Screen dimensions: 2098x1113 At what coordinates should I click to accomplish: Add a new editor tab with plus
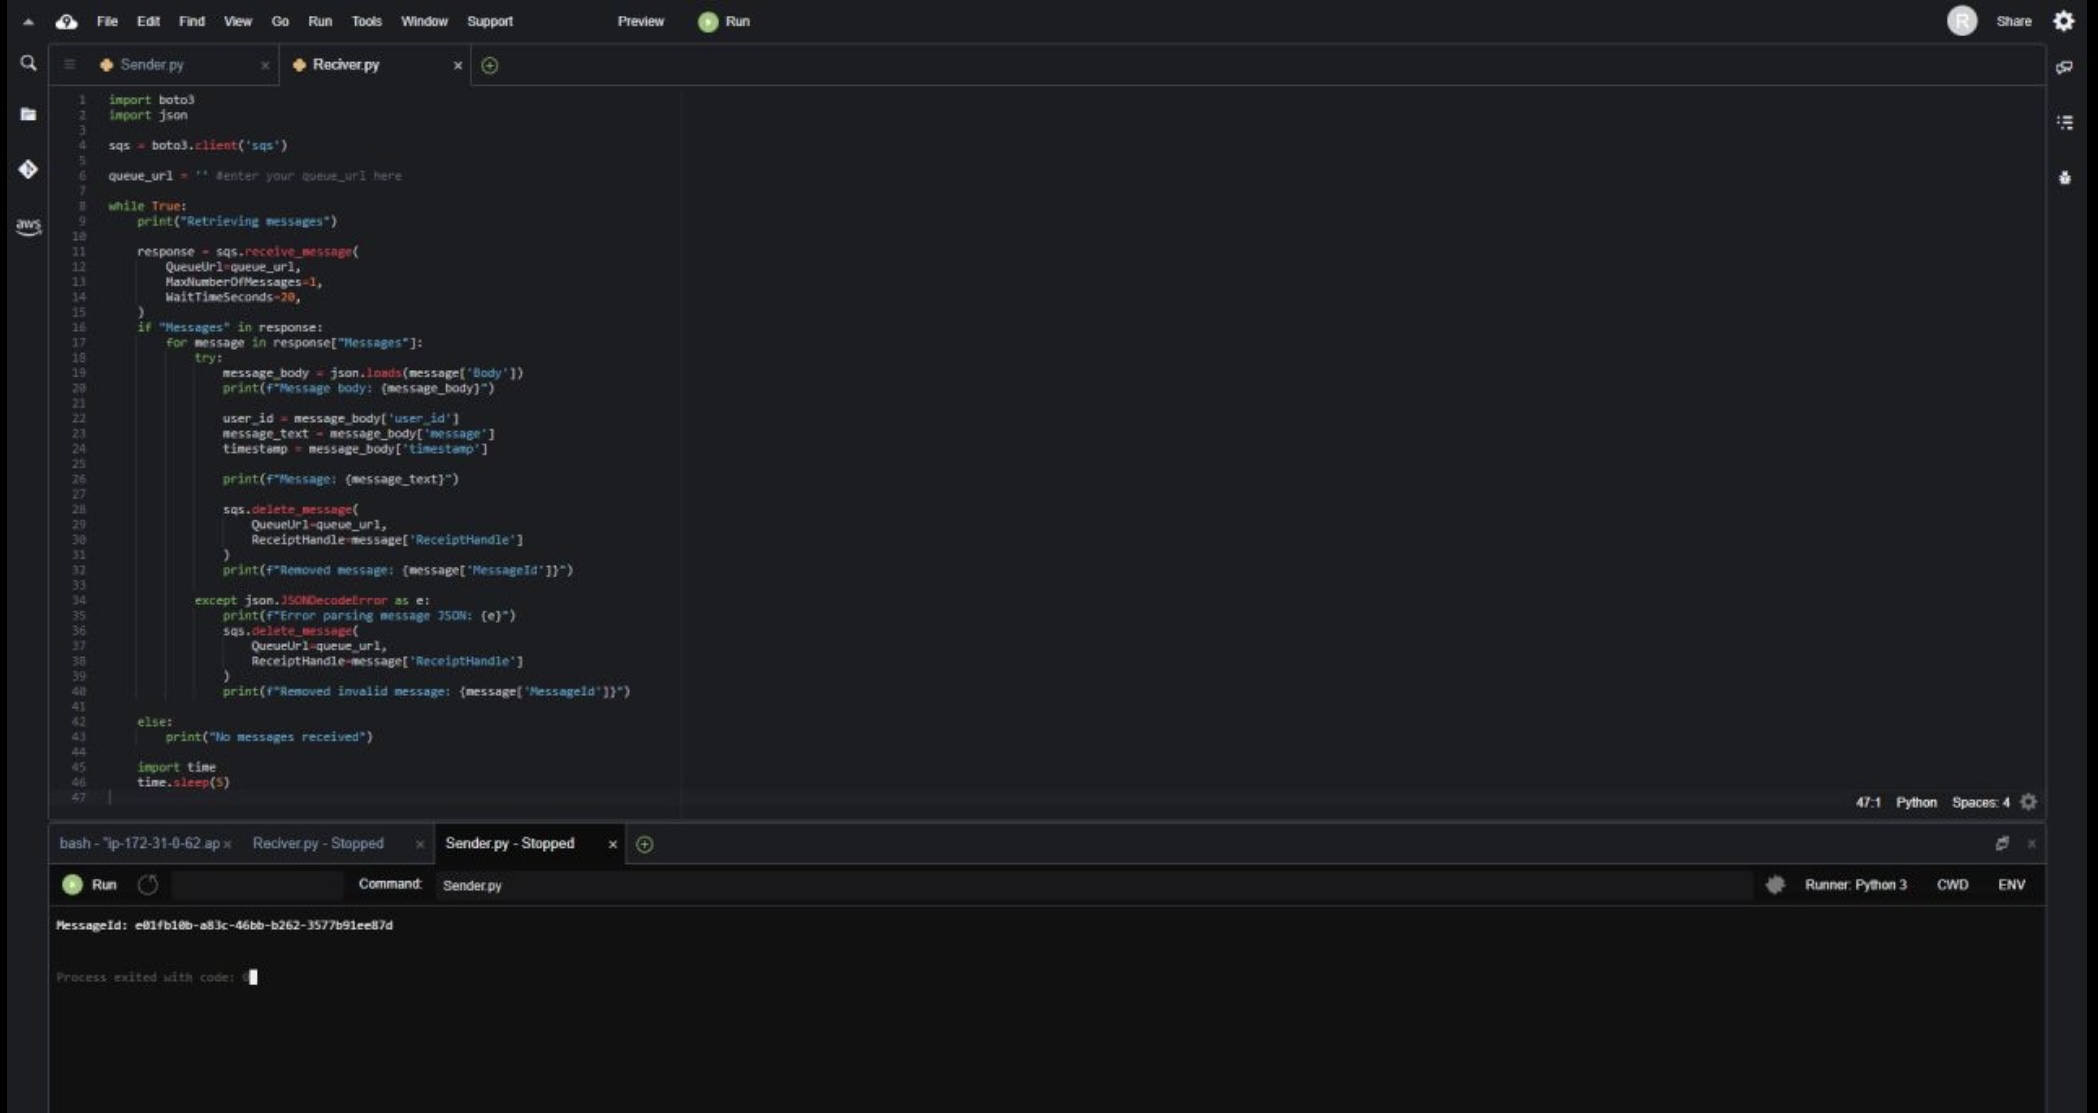click(490, 65)
